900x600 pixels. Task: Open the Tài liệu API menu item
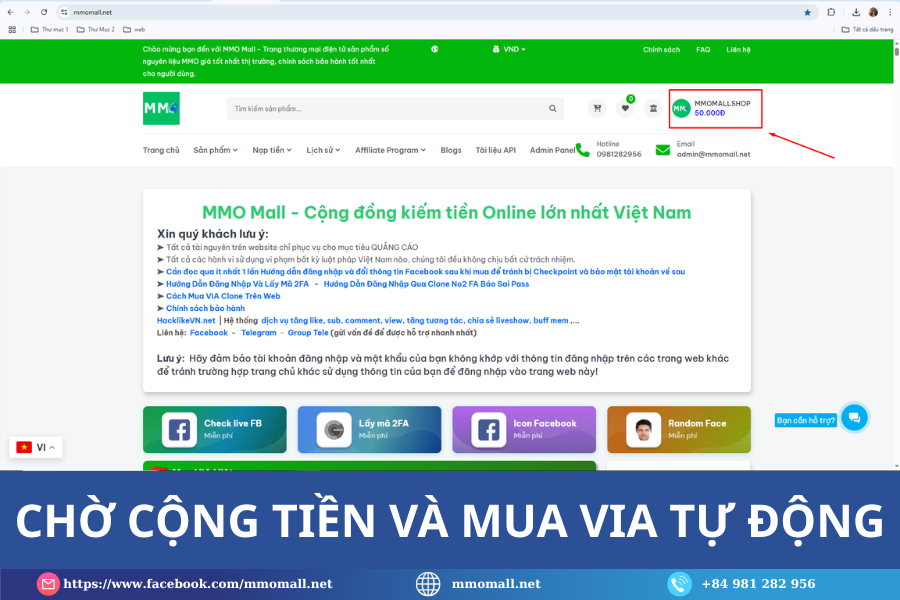pyautogui.click(x=495, y=150)
